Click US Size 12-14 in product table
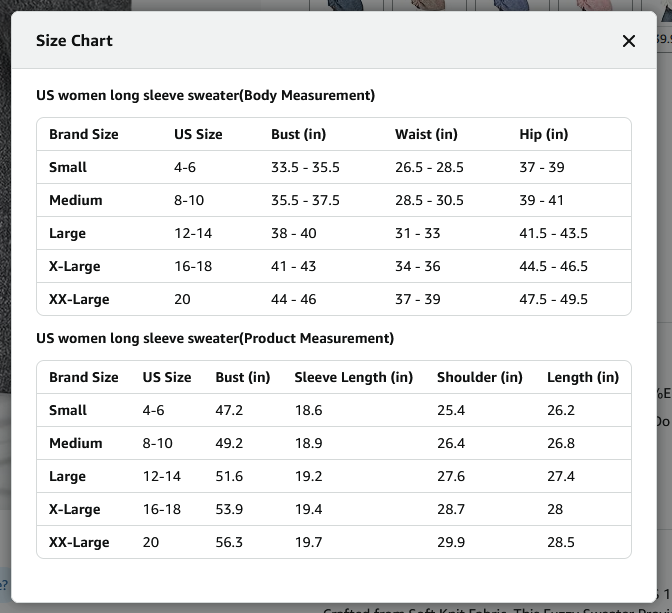 pyautogui.click(x=162, y=476)
